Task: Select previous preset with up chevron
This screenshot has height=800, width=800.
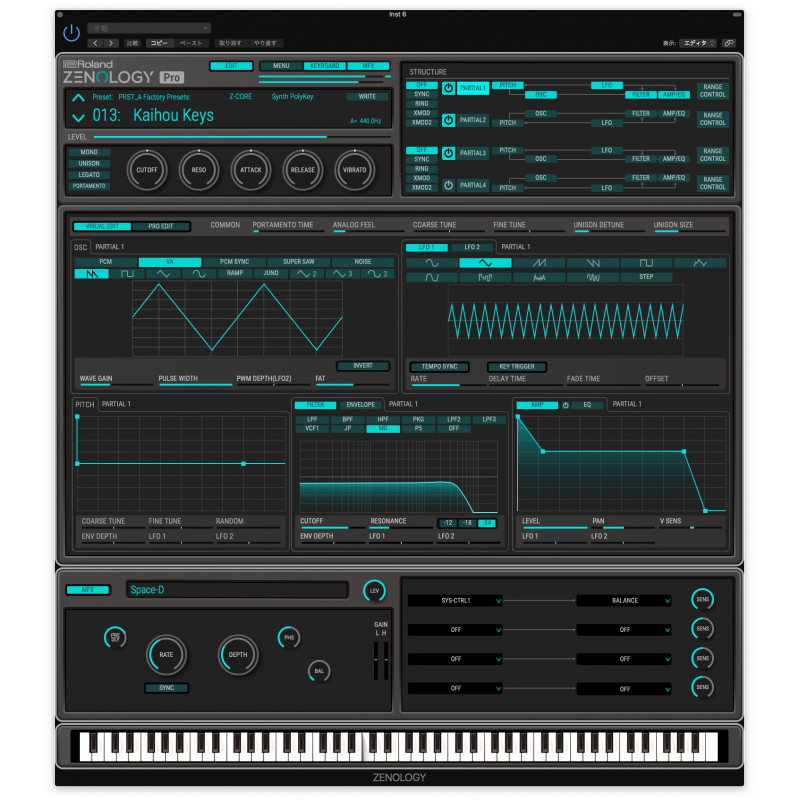Action: tap(78, 97)
